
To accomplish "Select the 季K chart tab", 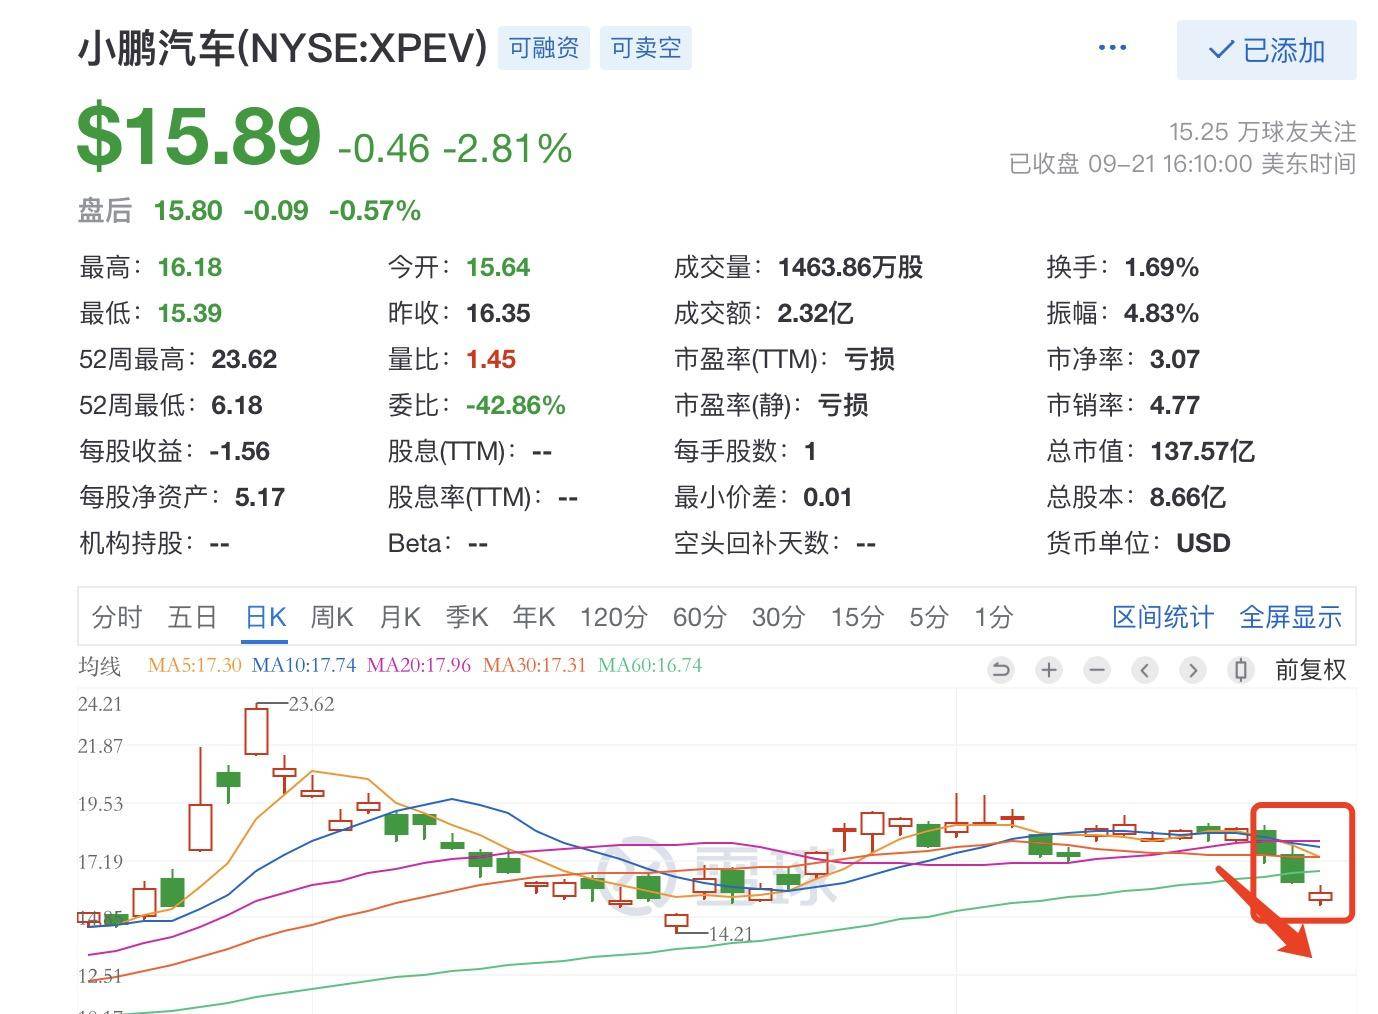I will (x=467, y=617).
